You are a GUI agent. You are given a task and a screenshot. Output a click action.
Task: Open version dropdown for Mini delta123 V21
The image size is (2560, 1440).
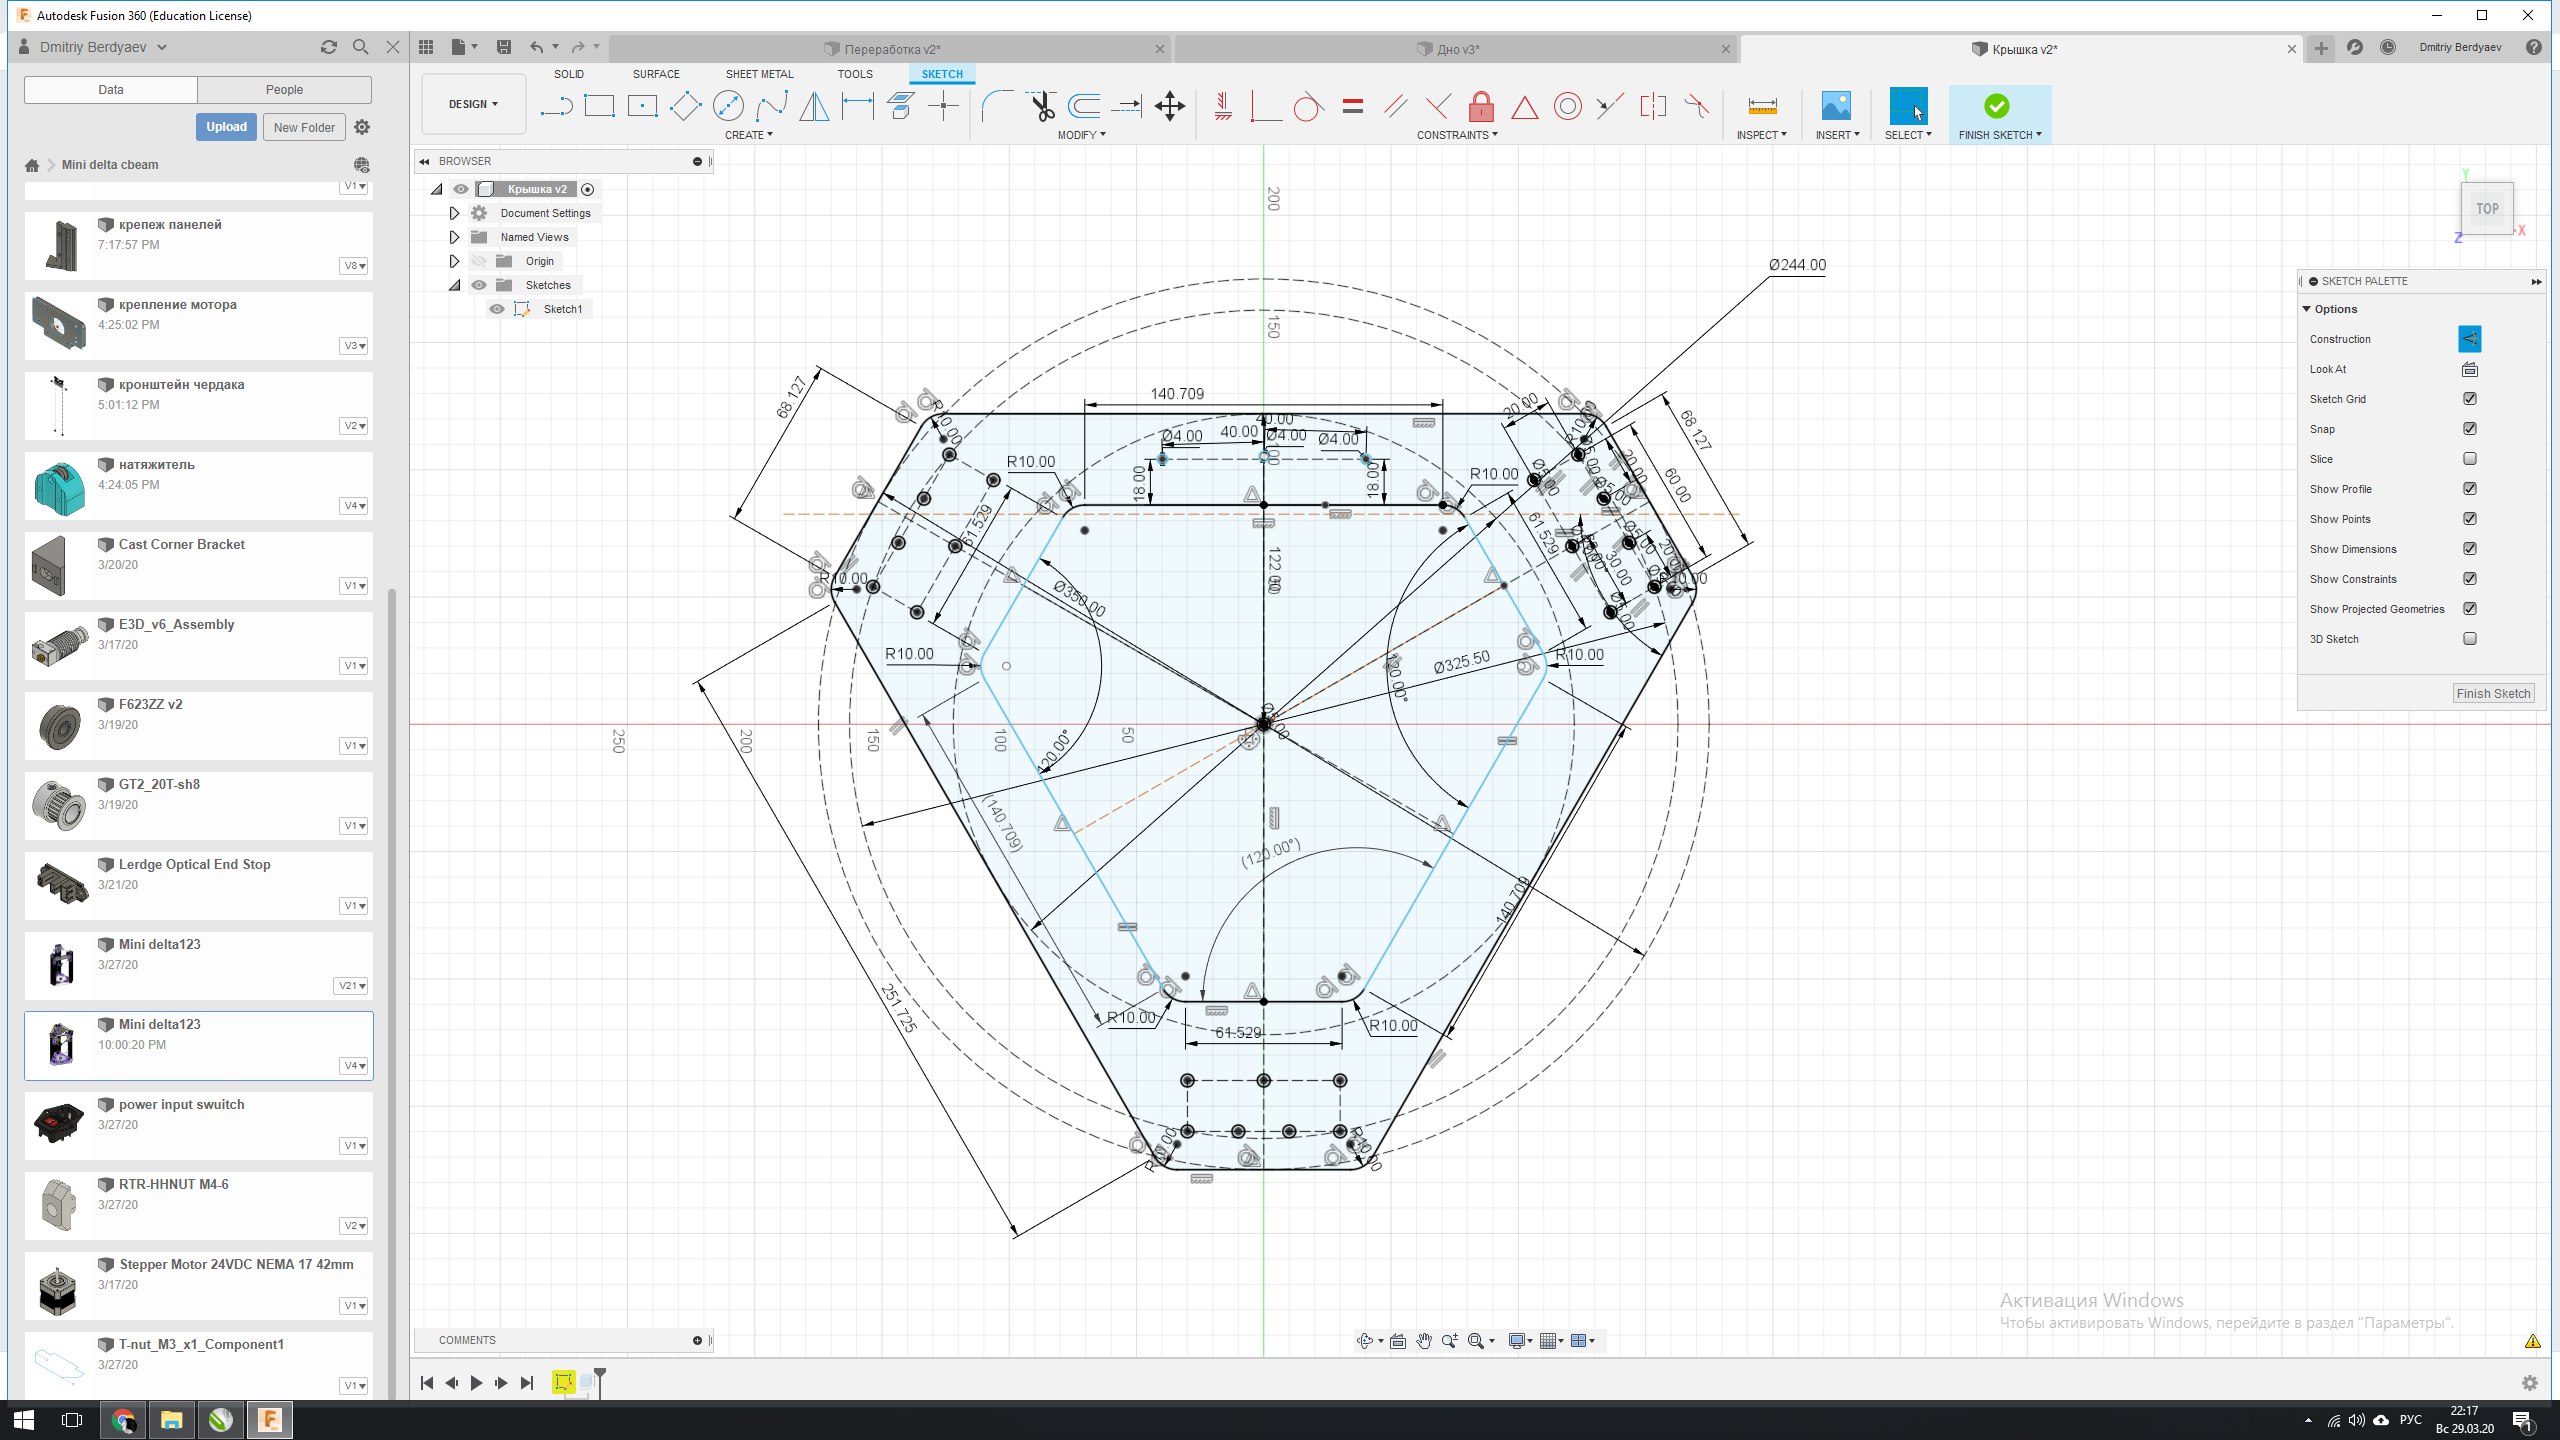point(351,986)
